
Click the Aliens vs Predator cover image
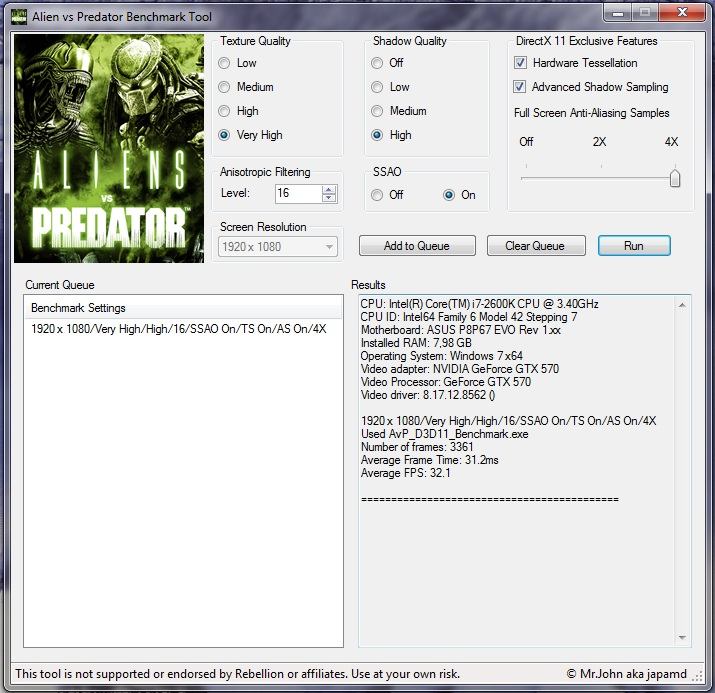click(x=109, y=148)
